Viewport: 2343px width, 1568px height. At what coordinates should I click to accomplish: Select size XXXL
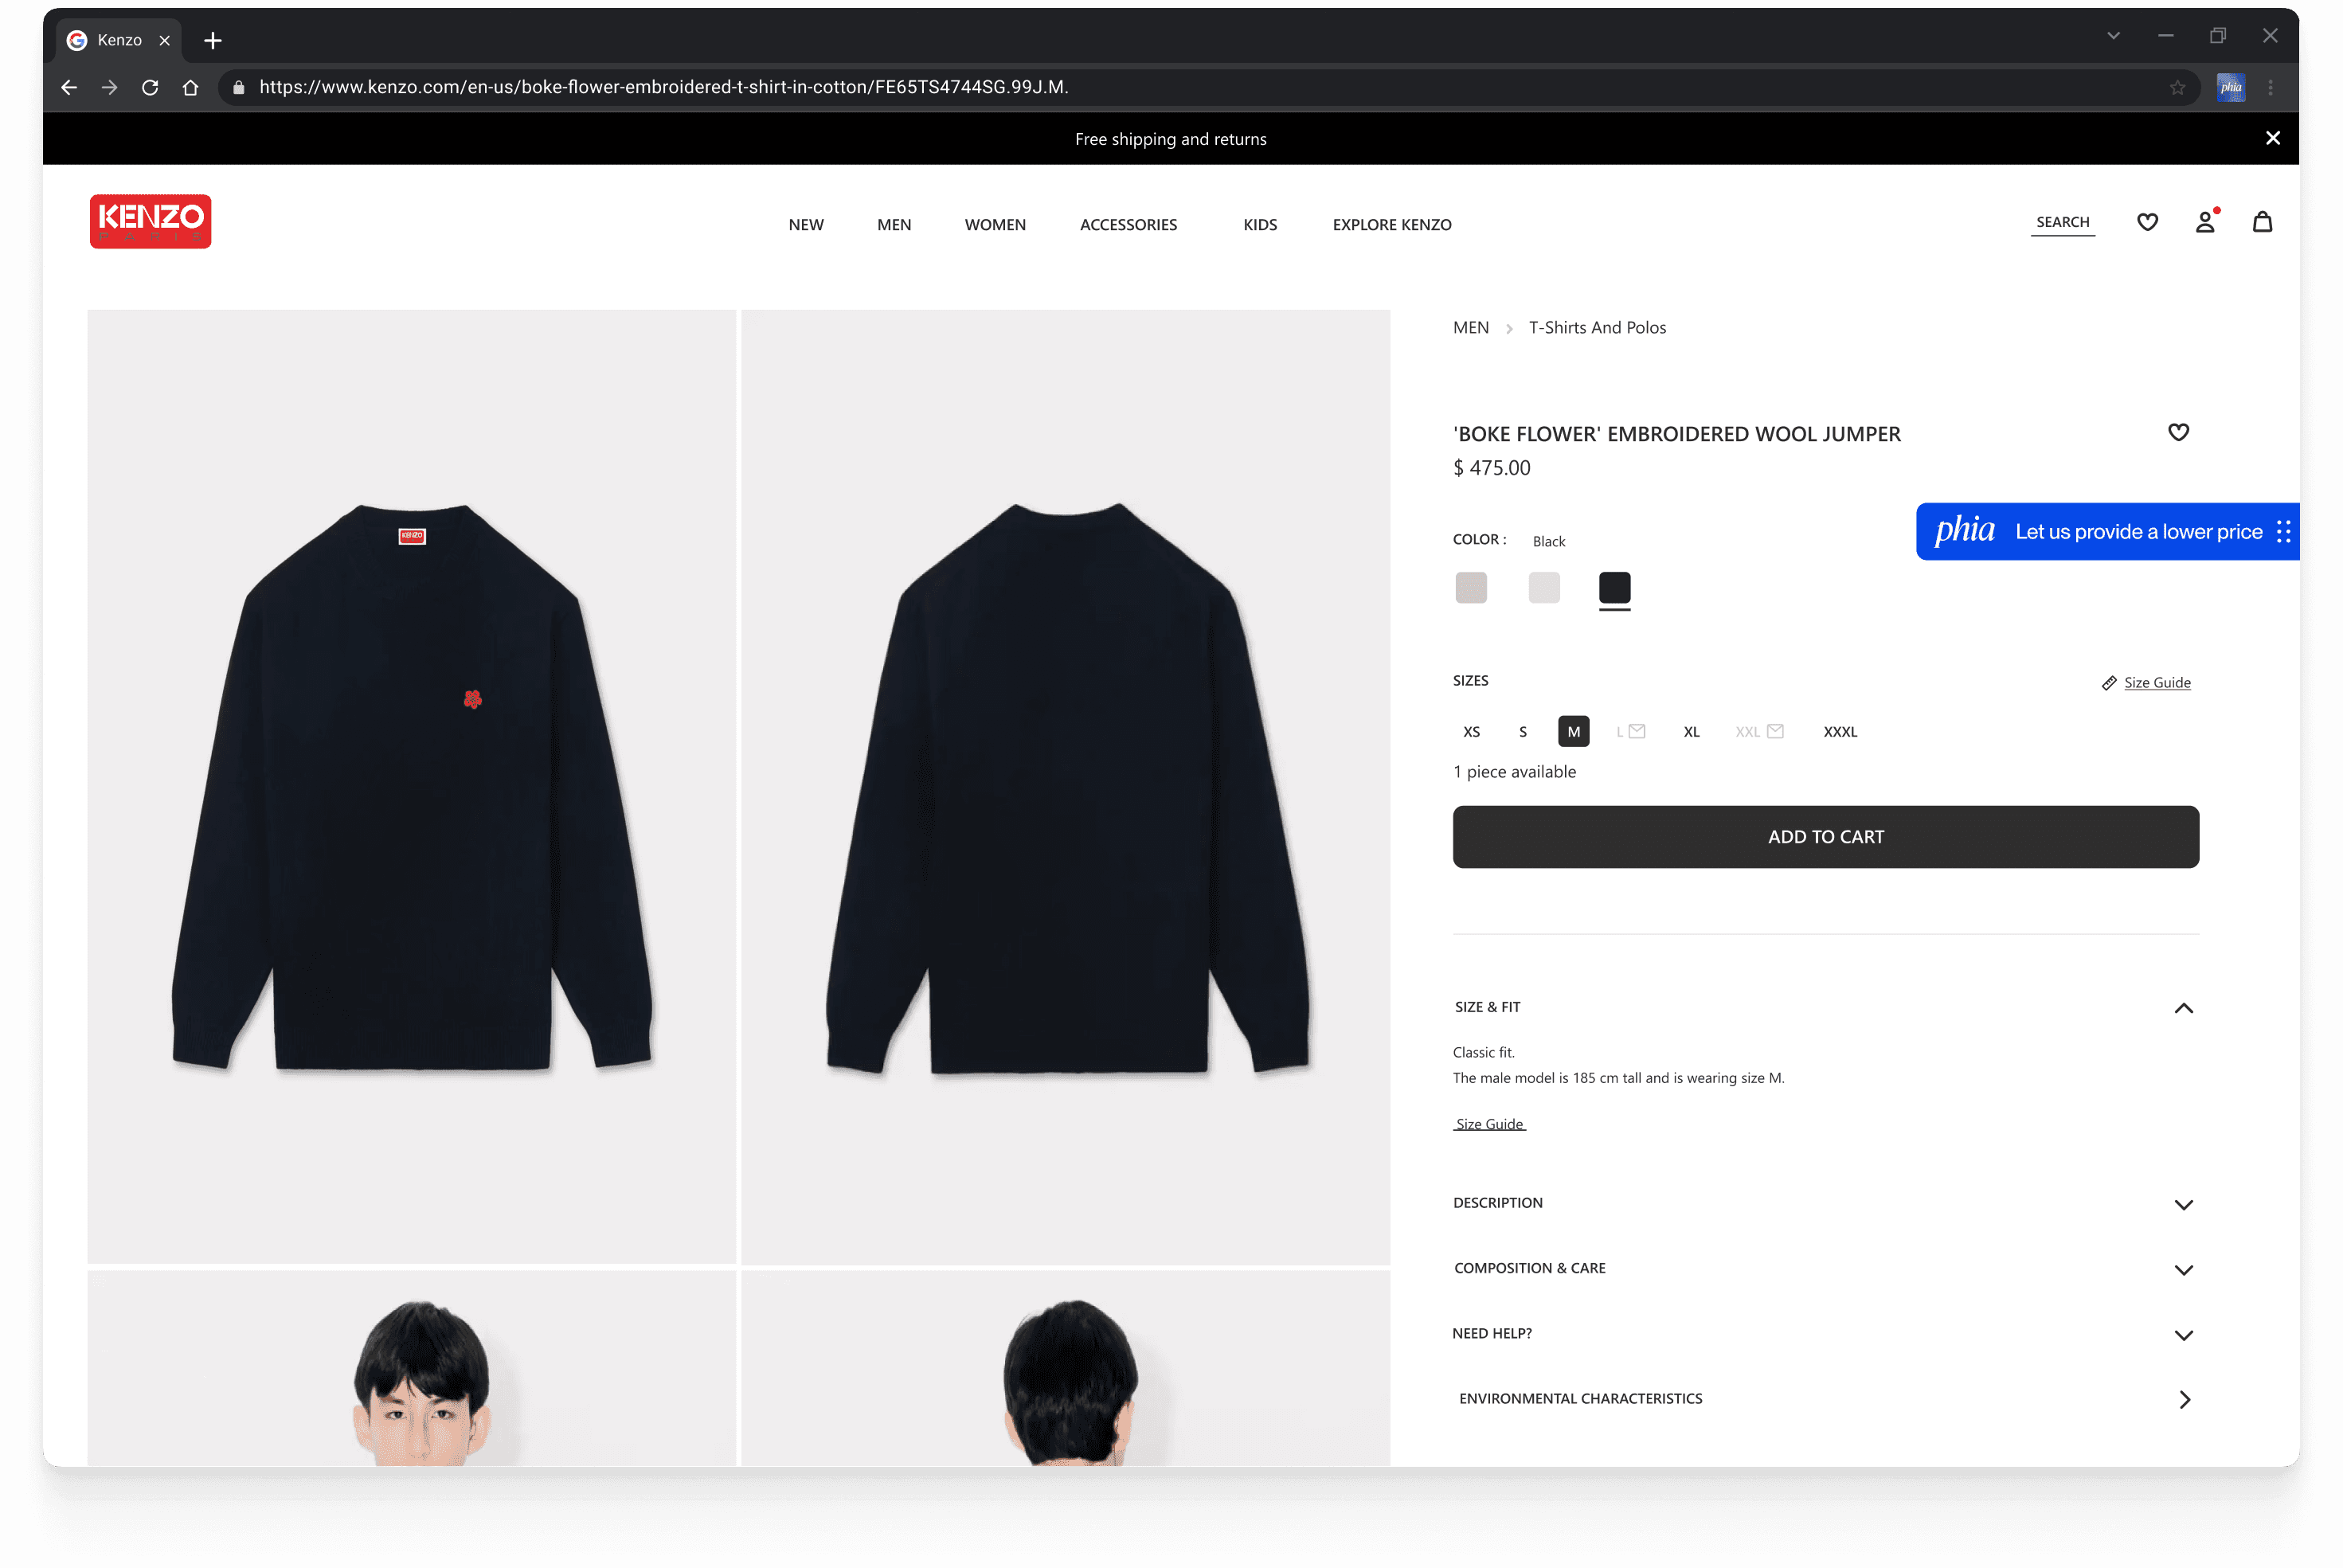pos(1839,732)
